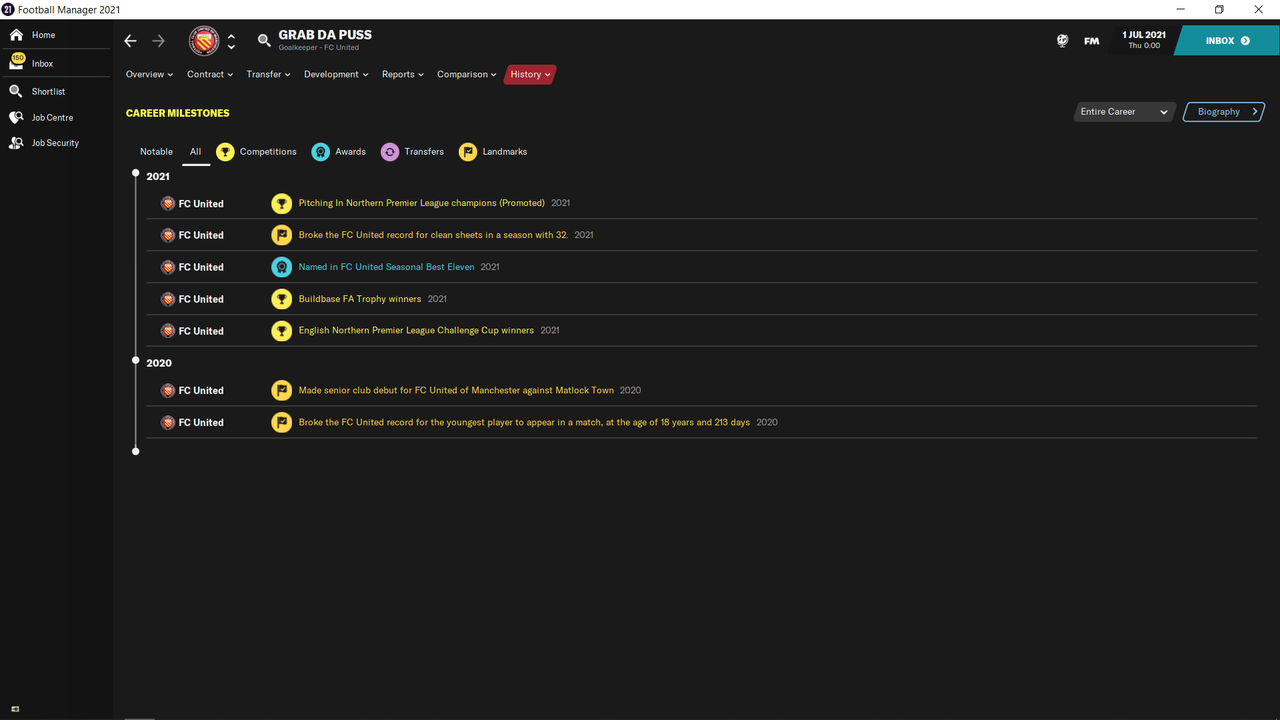Expand the Development dropdown menu
Image resolution: width=1280 pixels, height=720 pixels.
tap(336, 74)
